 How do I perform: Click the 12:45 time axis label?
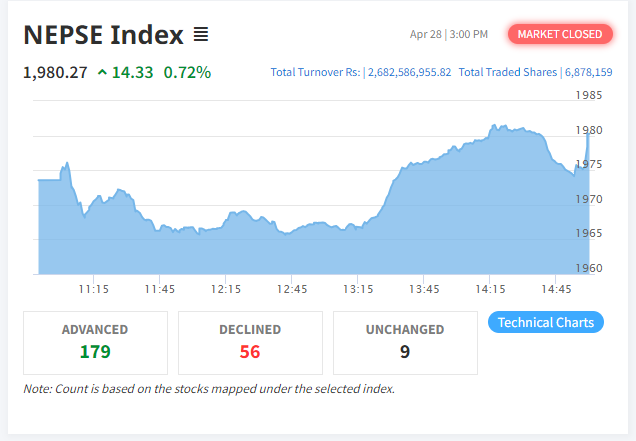(x=292, y=289)
